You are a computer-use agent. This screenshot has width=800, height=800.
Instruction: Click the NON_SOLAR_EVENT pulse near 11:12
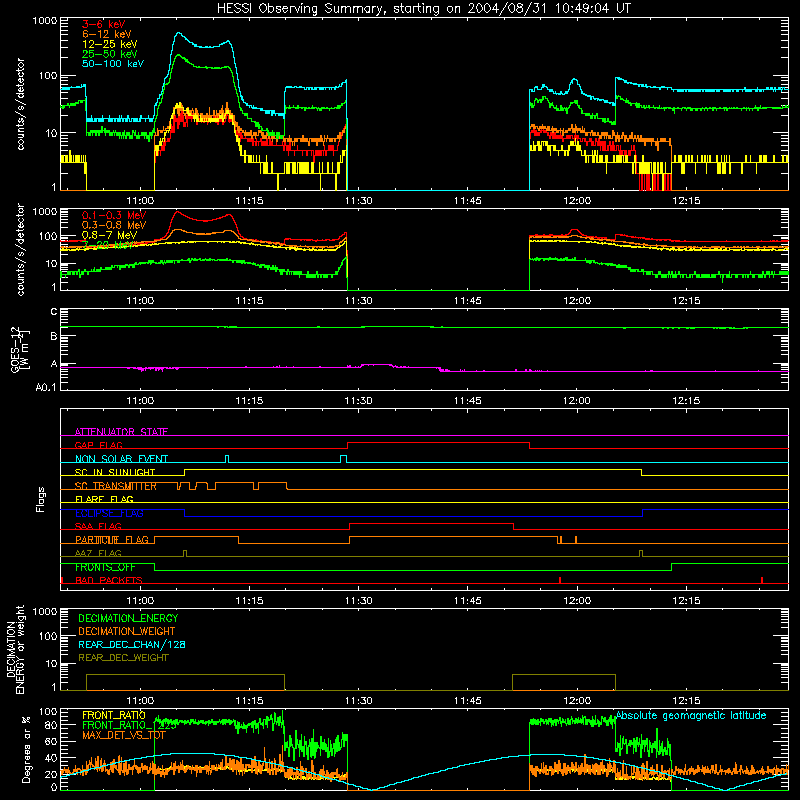pos(227,459)
